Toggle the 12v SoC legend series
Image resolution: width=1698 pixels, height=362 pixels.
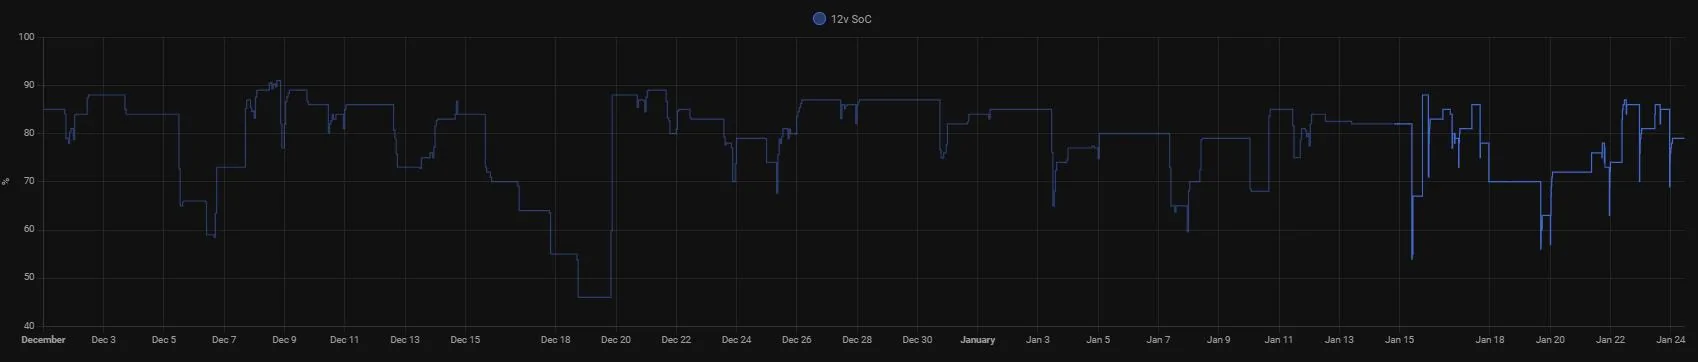[x=842, y=19]
